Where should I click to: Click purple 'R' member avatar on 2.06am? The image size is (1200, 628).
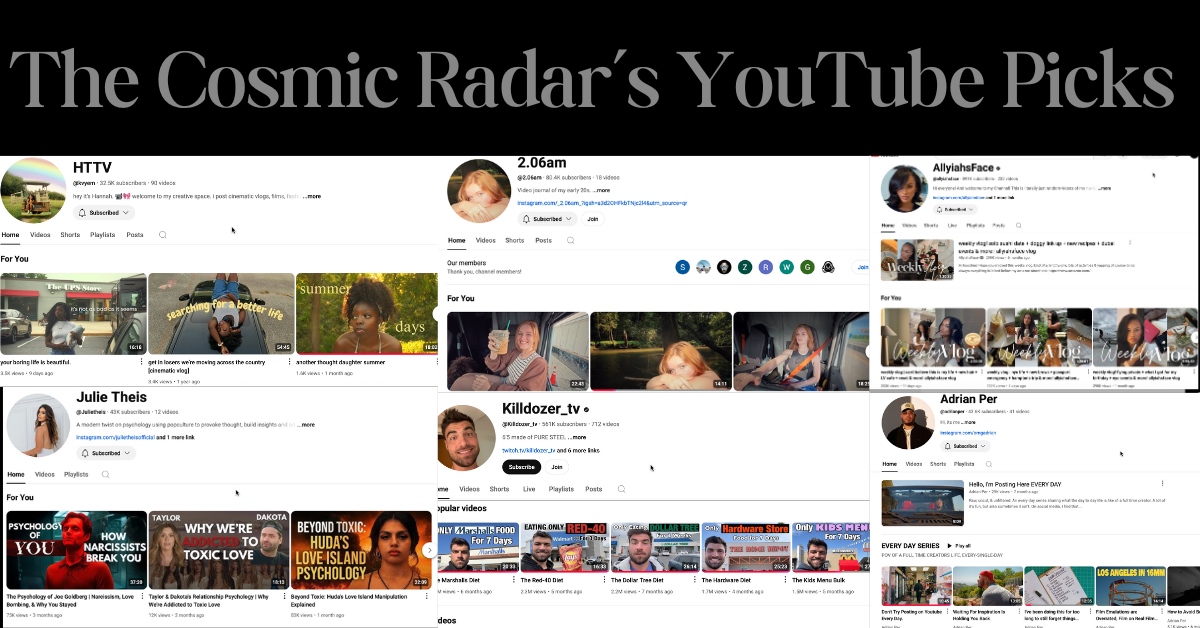pyautogui.click(x=765, y=267)
